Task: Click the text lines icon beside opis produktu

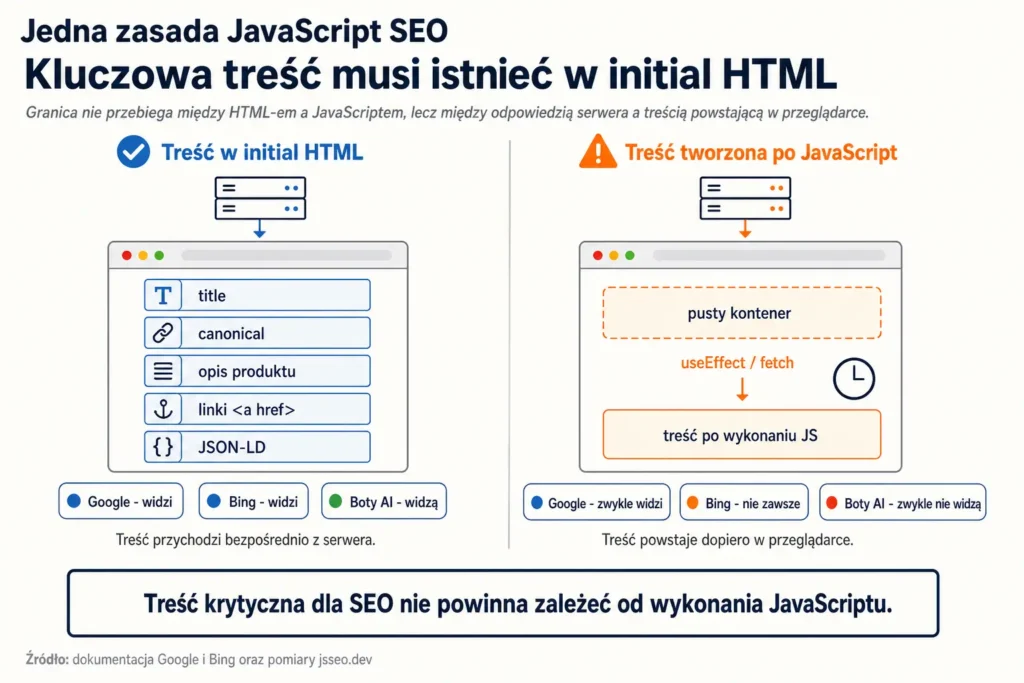Action: click(x=163, y=371)
